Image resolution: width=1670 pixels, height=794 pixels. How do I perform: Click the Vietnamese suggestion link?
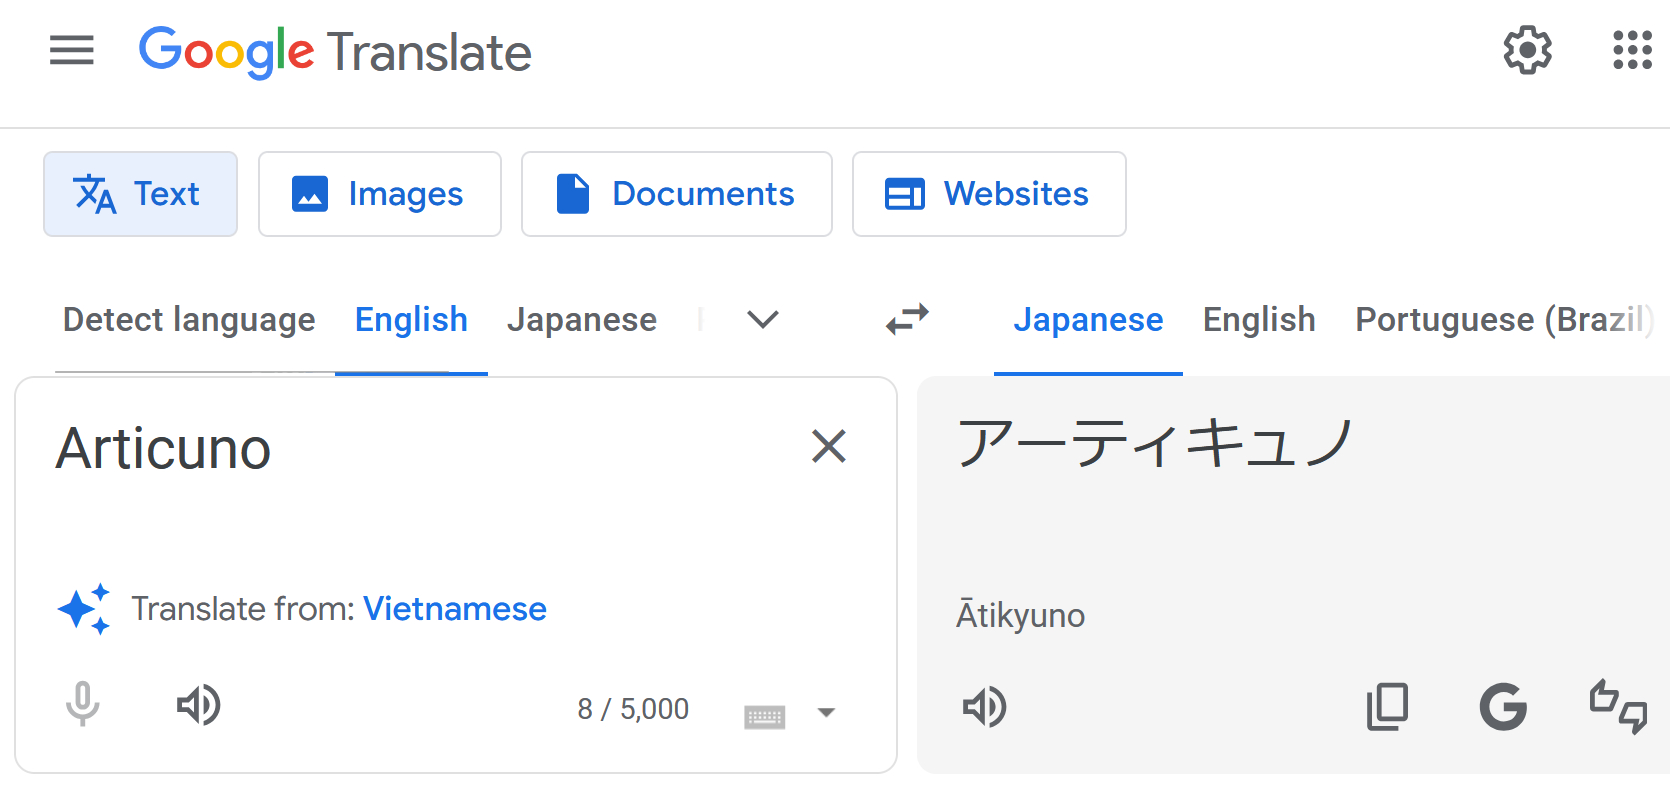454,609
